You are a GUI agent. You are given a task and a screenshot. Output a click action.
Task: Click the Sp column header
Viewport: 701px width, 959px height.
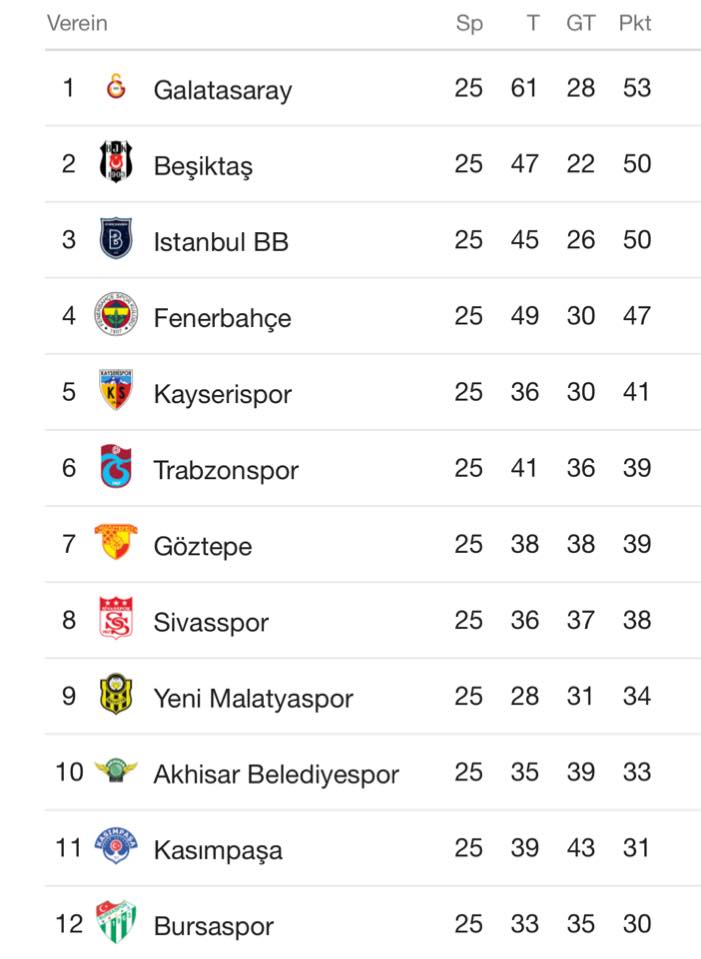pos(469,23)
